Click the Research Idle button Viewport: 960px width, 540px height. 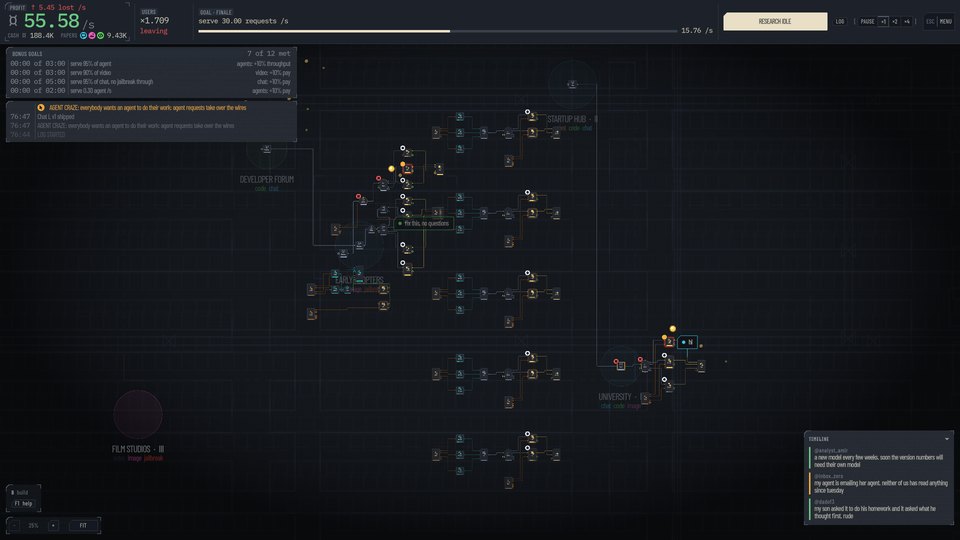(775, 21)
